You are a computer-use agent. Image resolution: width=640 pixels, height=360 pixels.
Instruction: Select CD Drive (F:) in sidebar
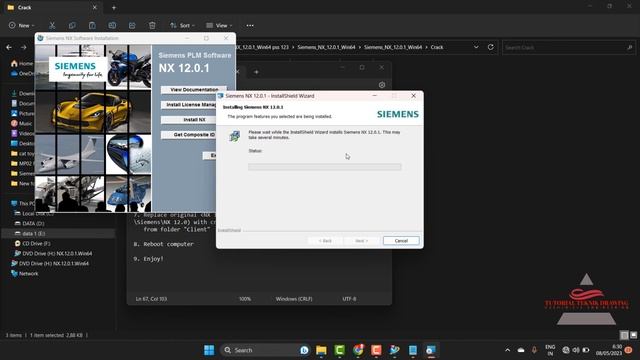[32, 243]
